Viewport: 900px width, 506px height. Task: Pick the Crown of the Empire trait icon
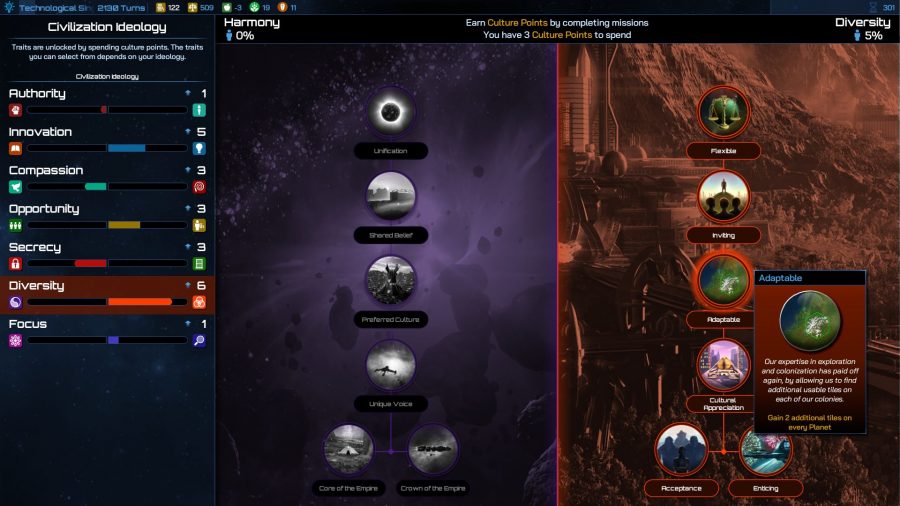tap(433, 449)
